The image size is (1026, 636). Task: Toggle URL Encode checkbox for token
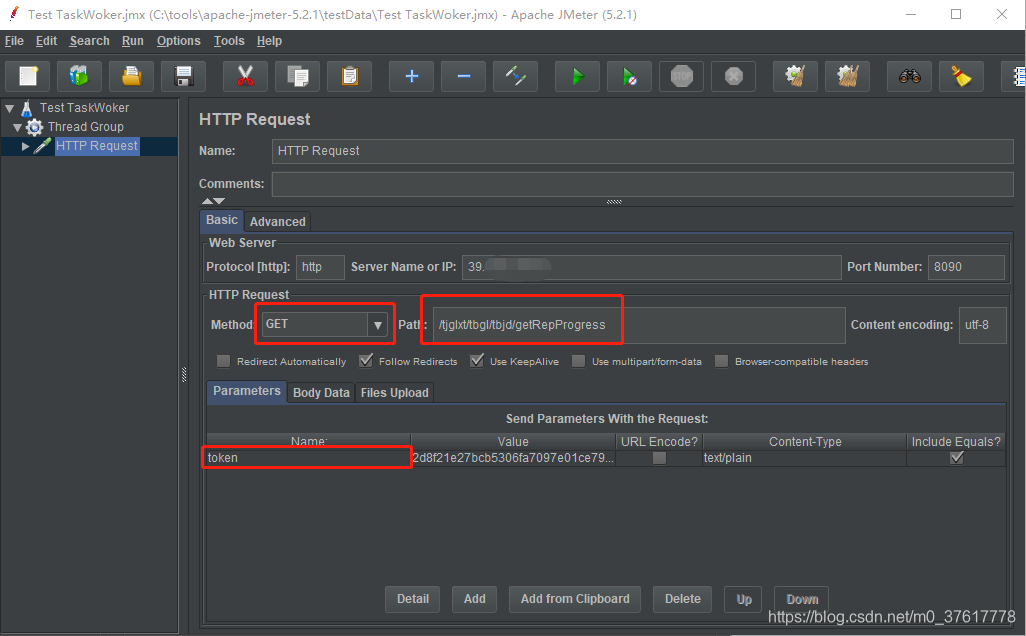660,458
